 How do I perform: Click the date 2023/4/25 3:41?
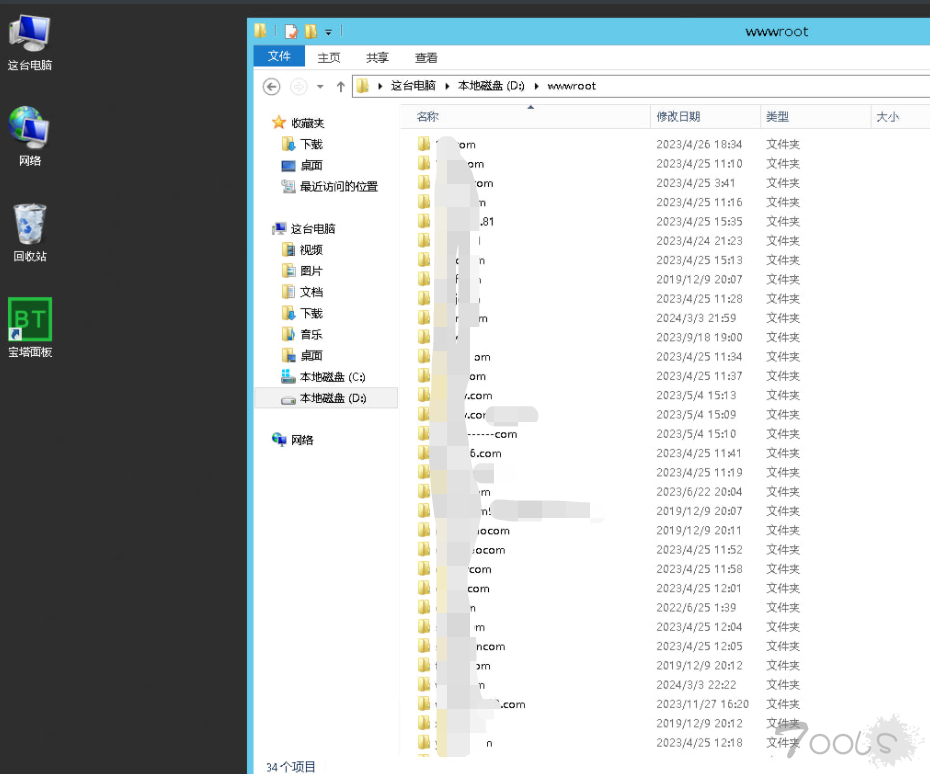695,183
